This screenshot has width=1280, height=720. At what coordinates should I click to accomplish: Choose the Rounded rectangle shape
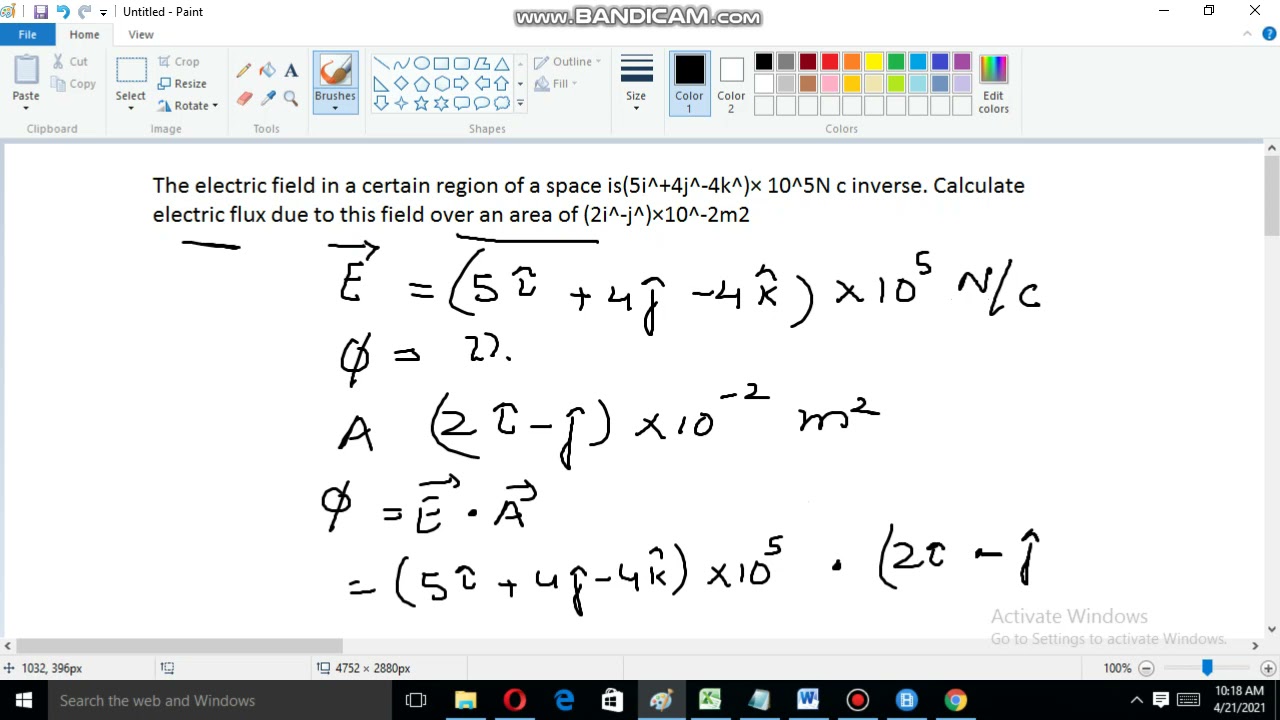point(461,63)
